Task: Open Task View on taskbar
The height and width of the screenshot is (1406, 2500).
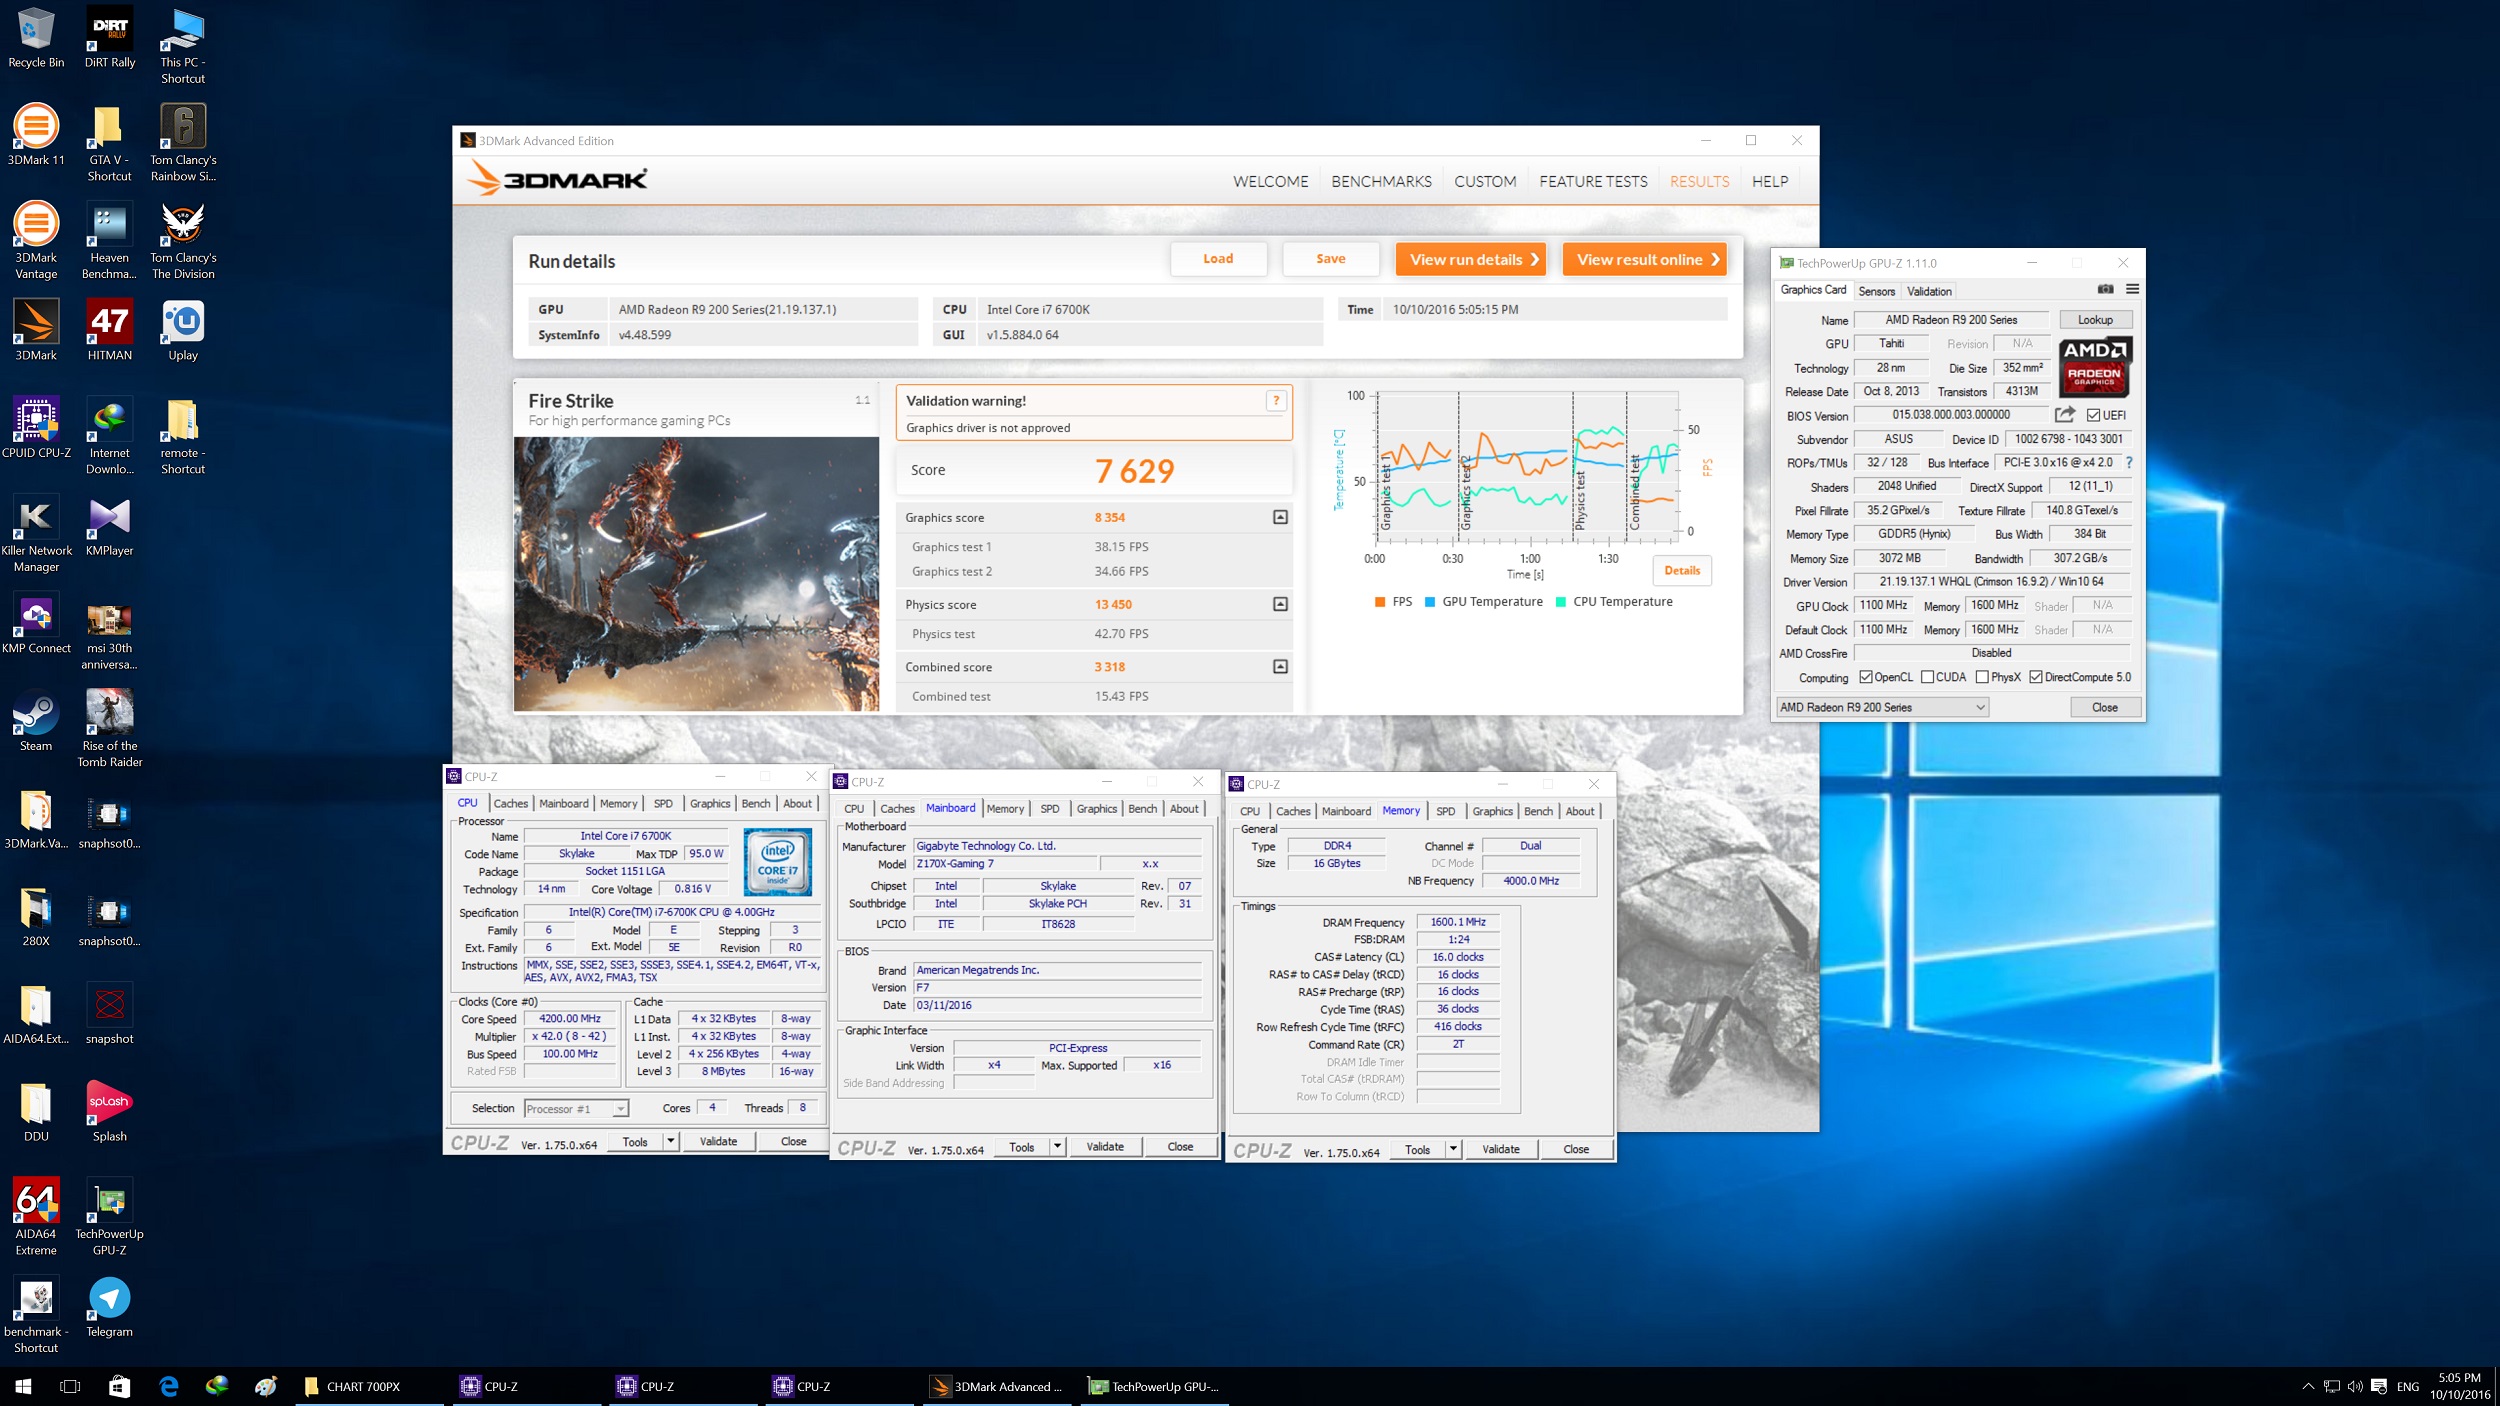Action: point(70,1386)
